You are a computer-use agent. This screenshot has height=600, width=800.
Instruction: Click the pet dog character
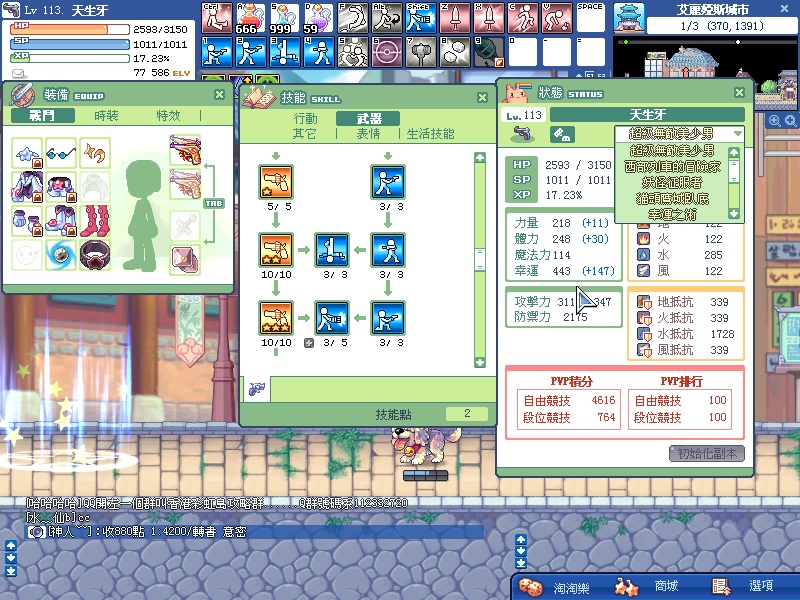click(425, 446)
